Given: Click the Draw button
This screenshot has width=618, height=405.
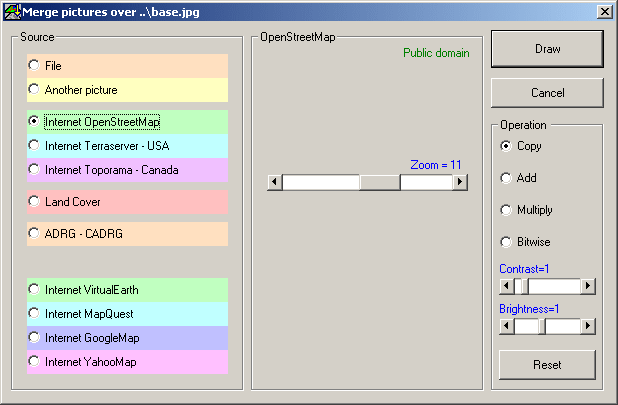Looking at the screenshot, I should click(x=547, y=49).
